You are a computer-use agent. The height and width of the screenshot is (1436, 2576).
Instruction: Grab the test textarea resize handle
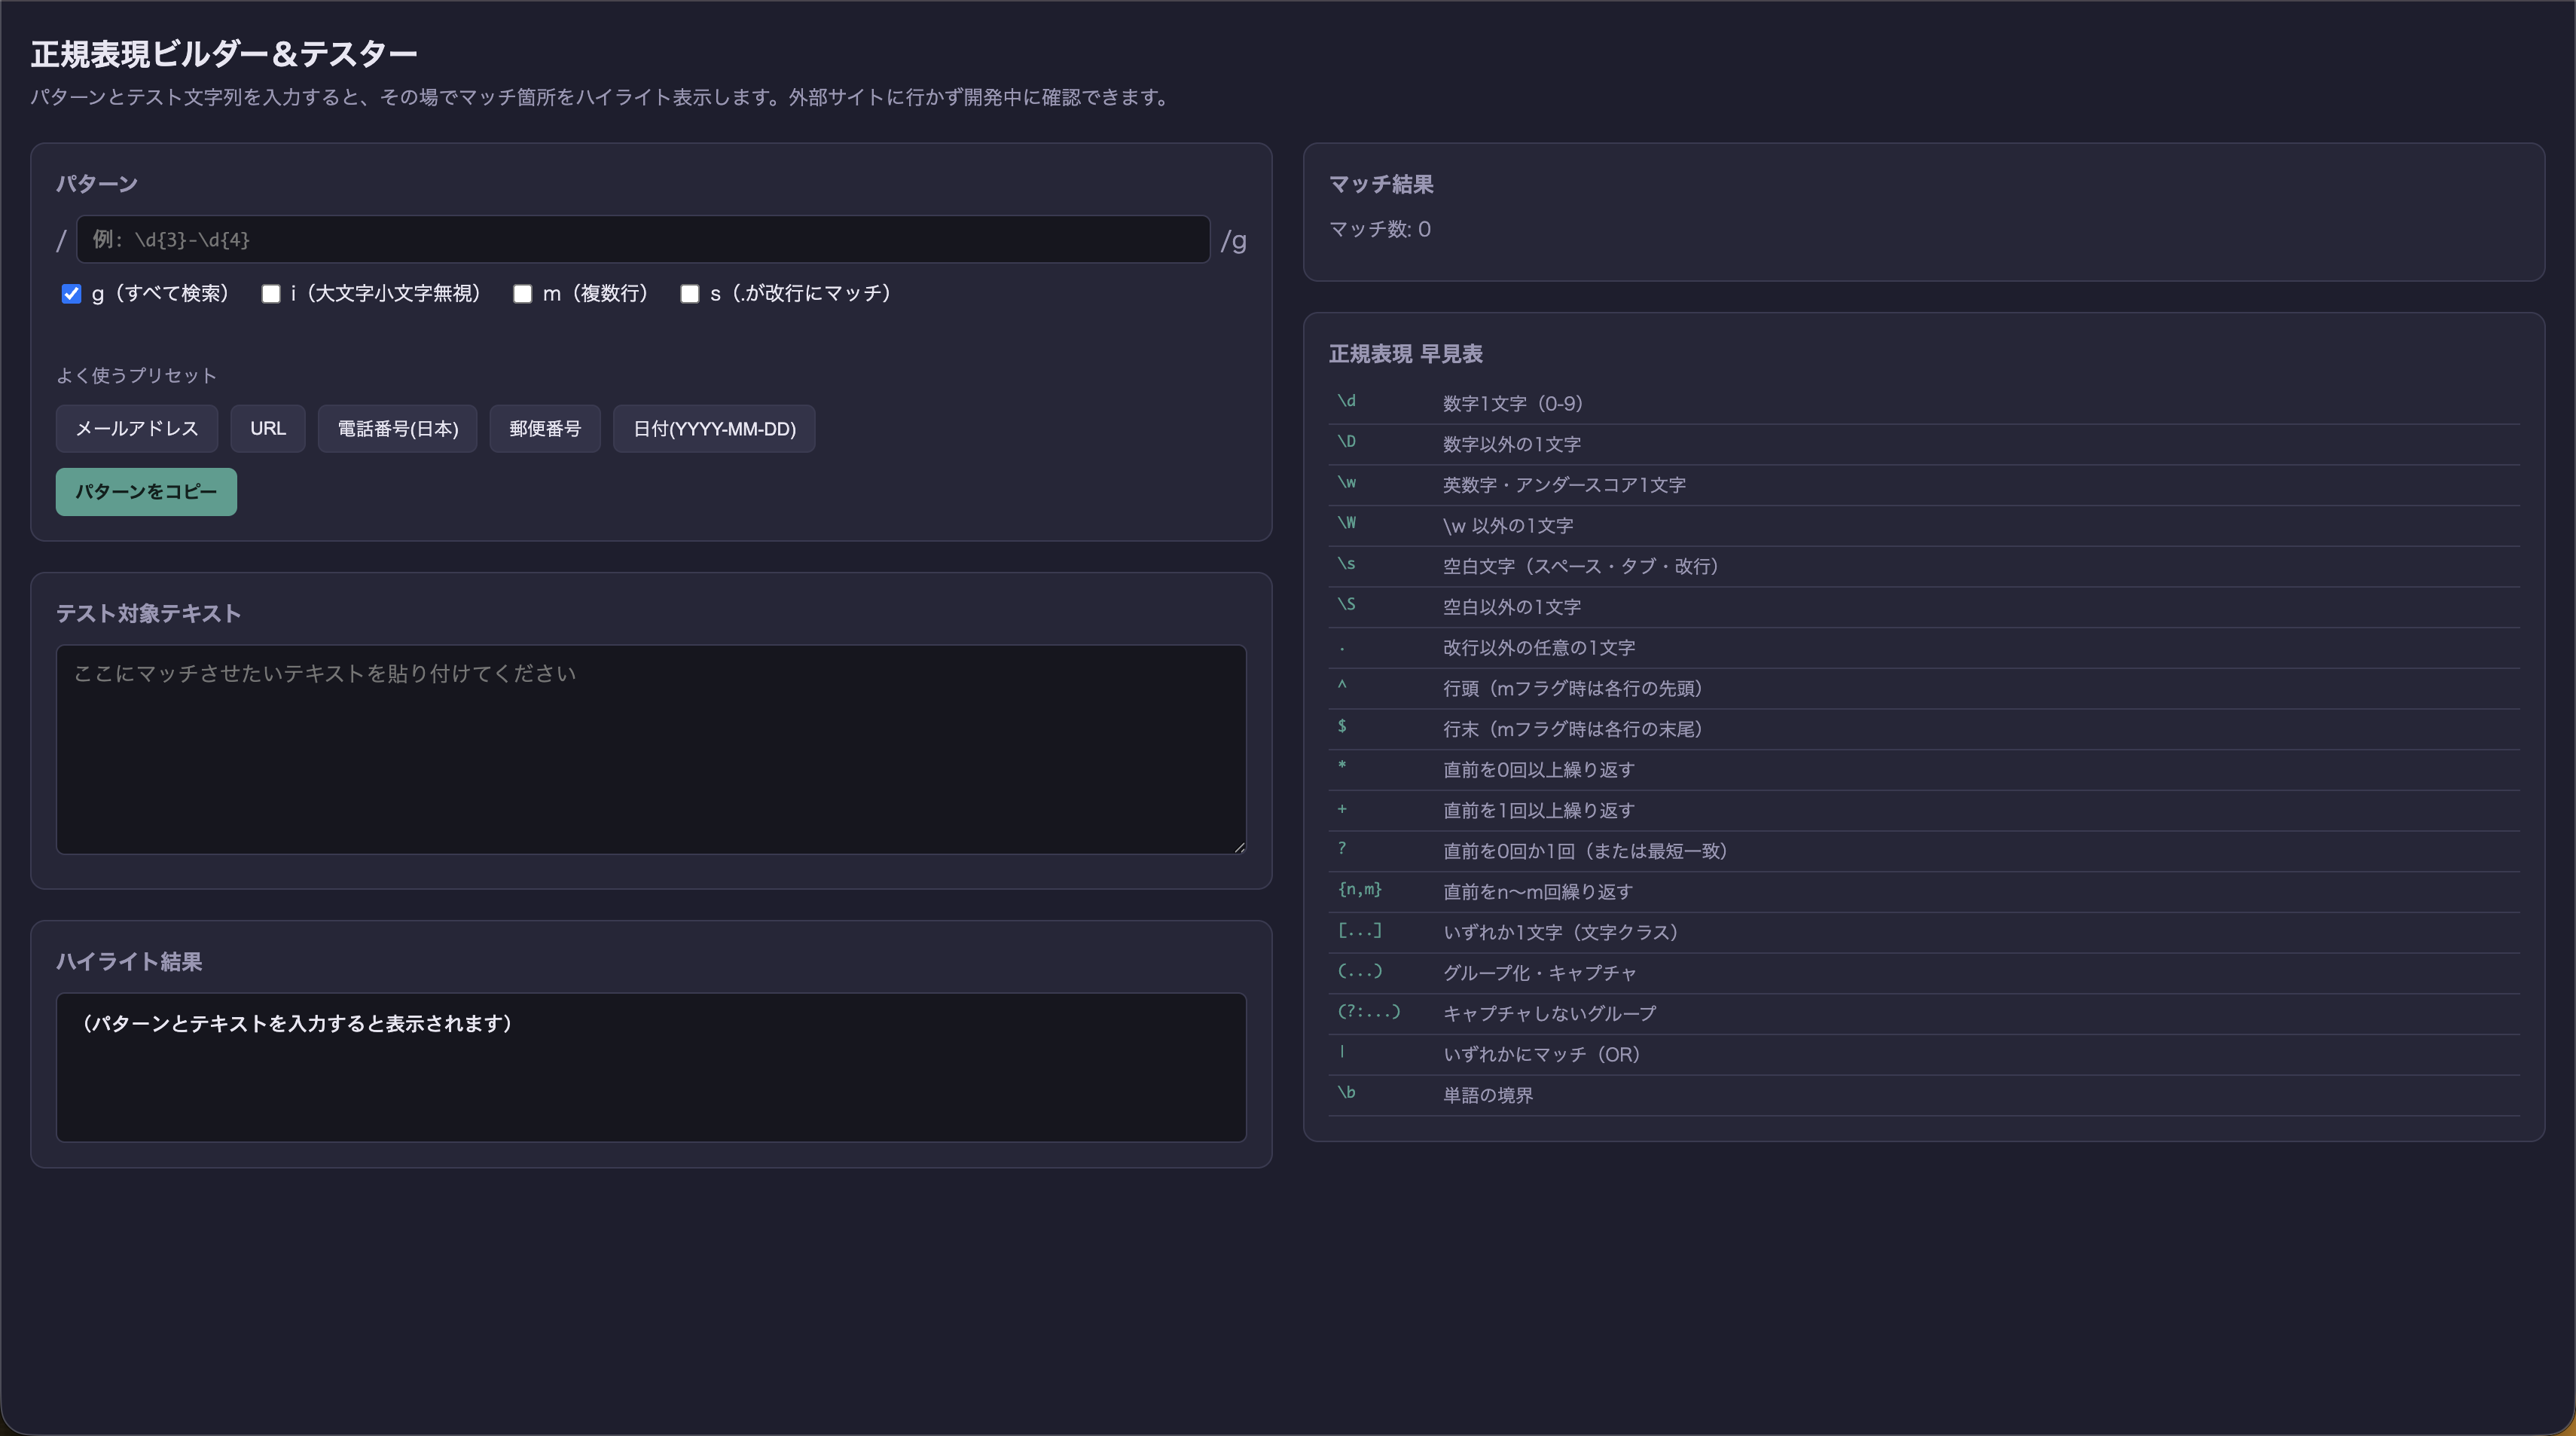pyautogui.click(x=1239, y=847)
